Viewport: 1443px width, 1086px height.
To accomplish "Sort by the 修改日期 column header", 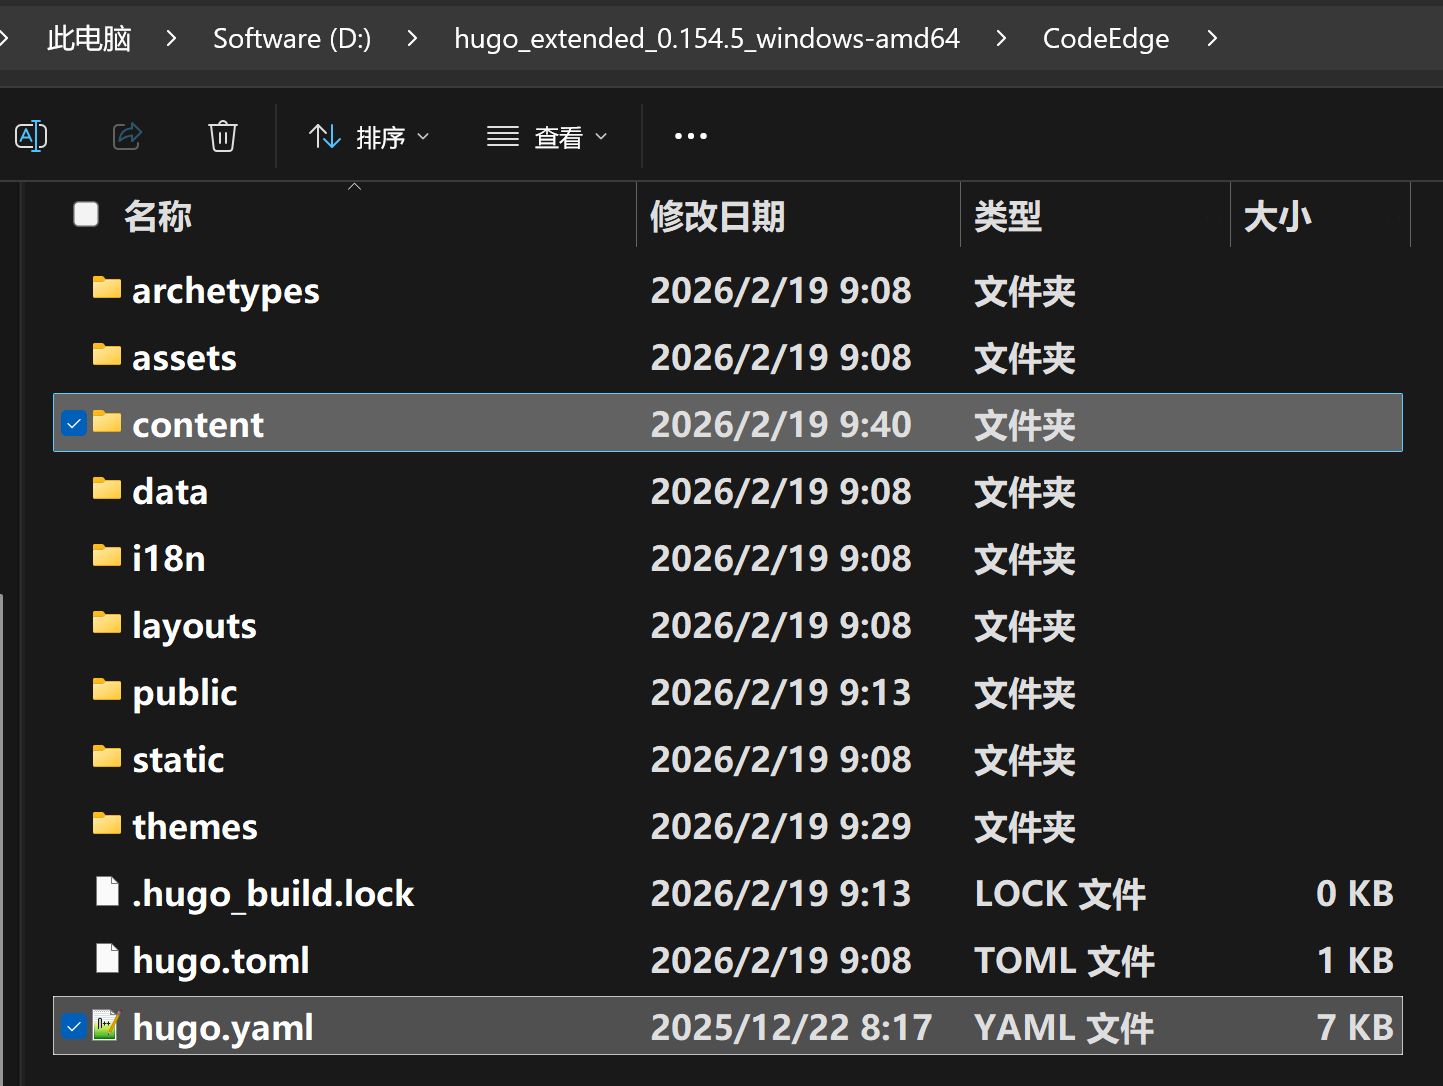I will coord(718,216).
